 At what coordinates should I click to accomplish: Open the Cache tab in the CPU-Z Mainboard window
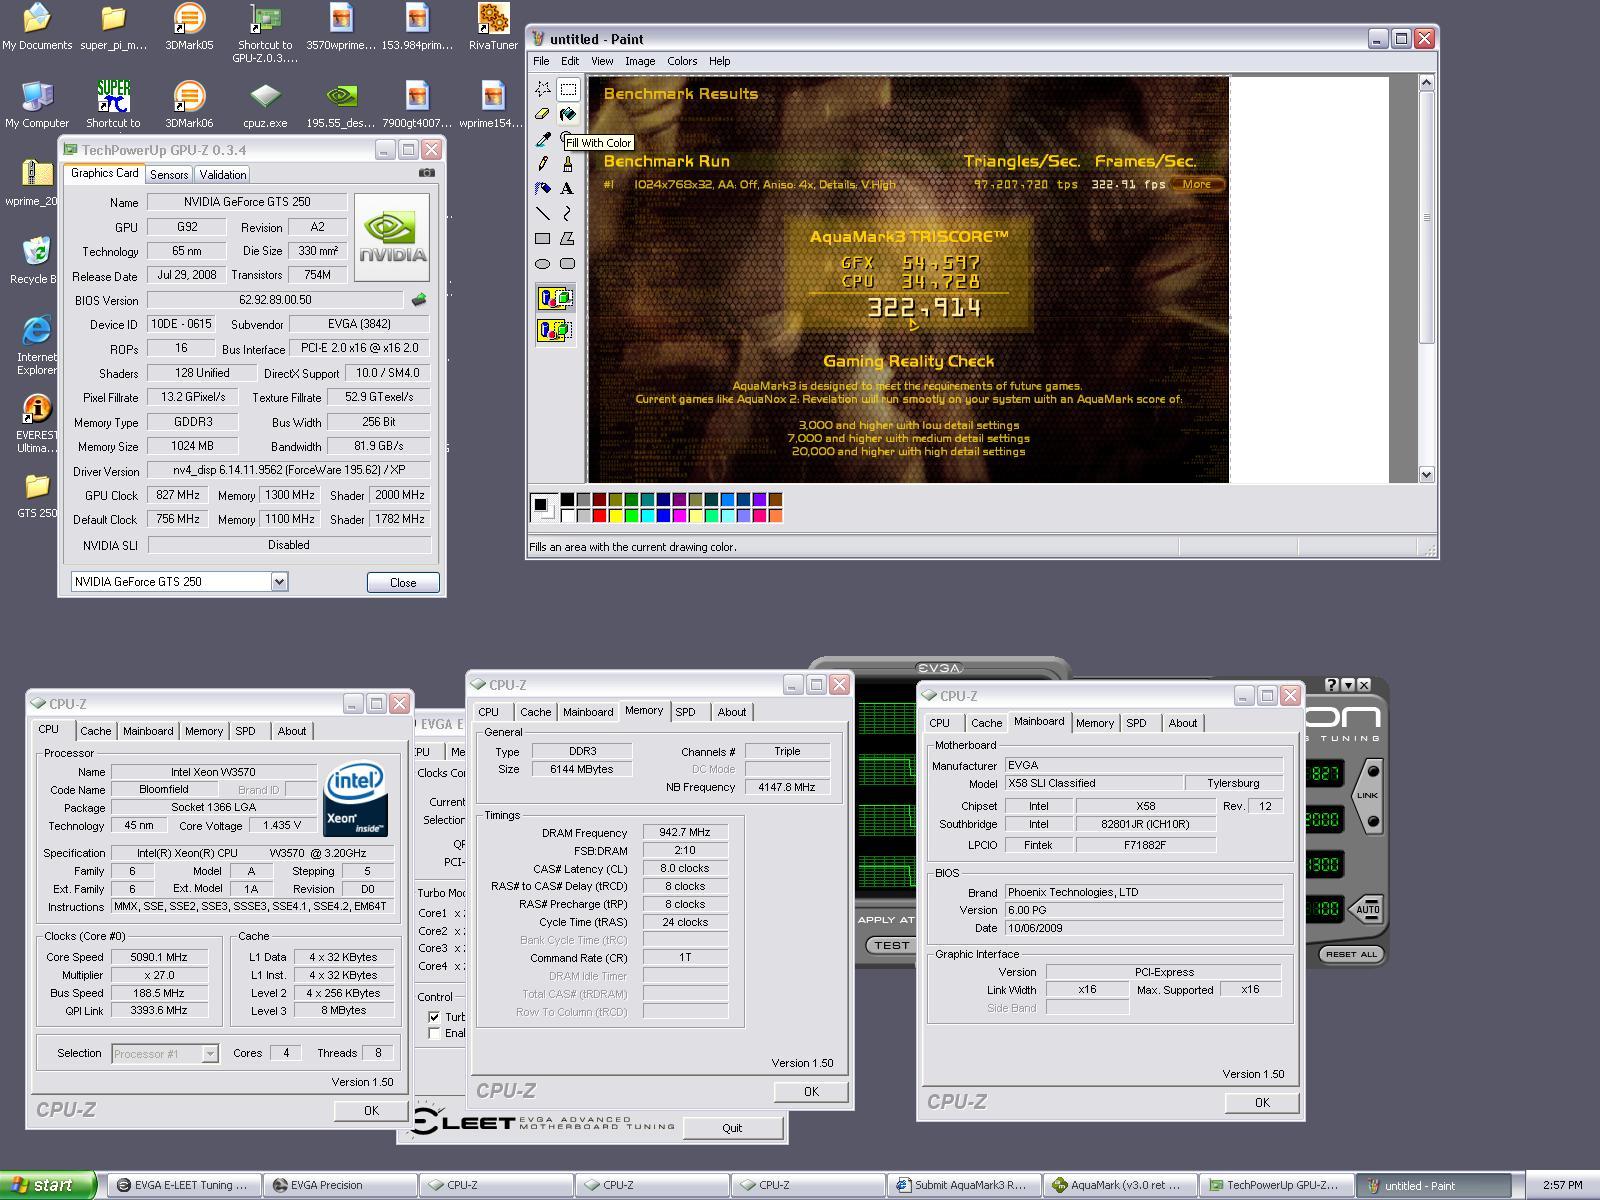(986, 723)
